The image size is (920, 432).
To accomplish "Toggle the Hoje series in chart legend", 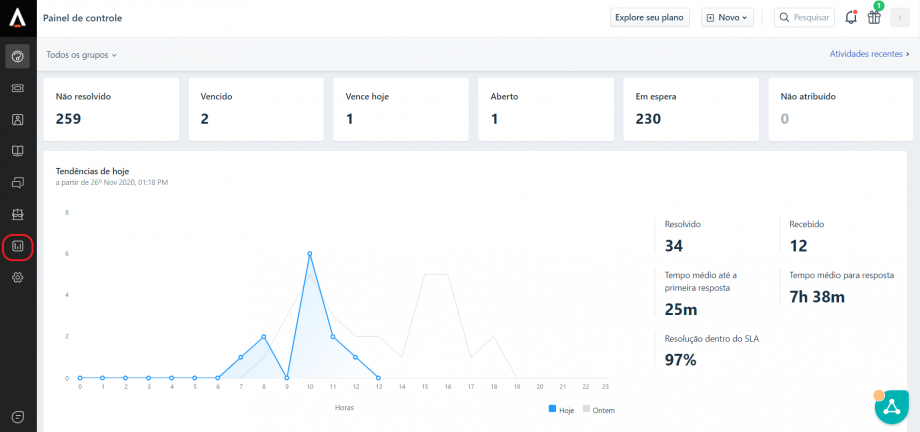I will click(x=561, y=410).
